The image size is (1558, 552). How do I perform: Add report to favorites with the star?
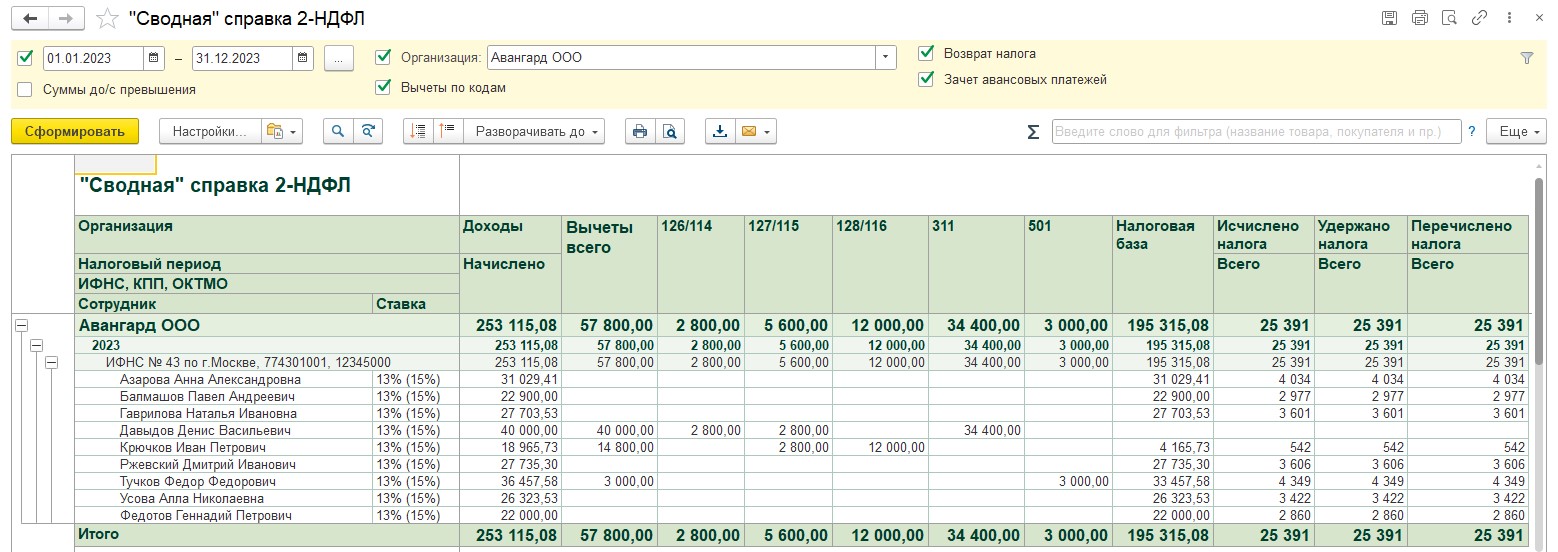[107, 19]
